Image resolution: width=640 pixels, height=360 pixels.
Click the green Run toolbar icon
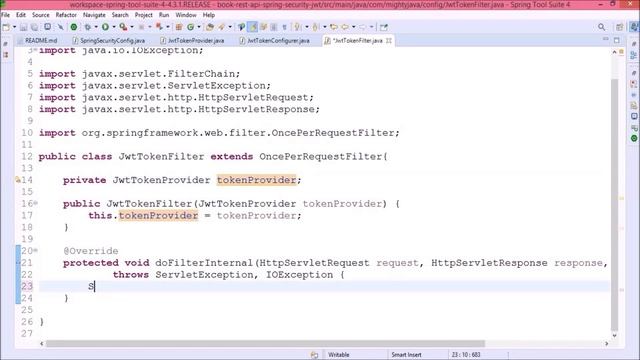[105, 27]
